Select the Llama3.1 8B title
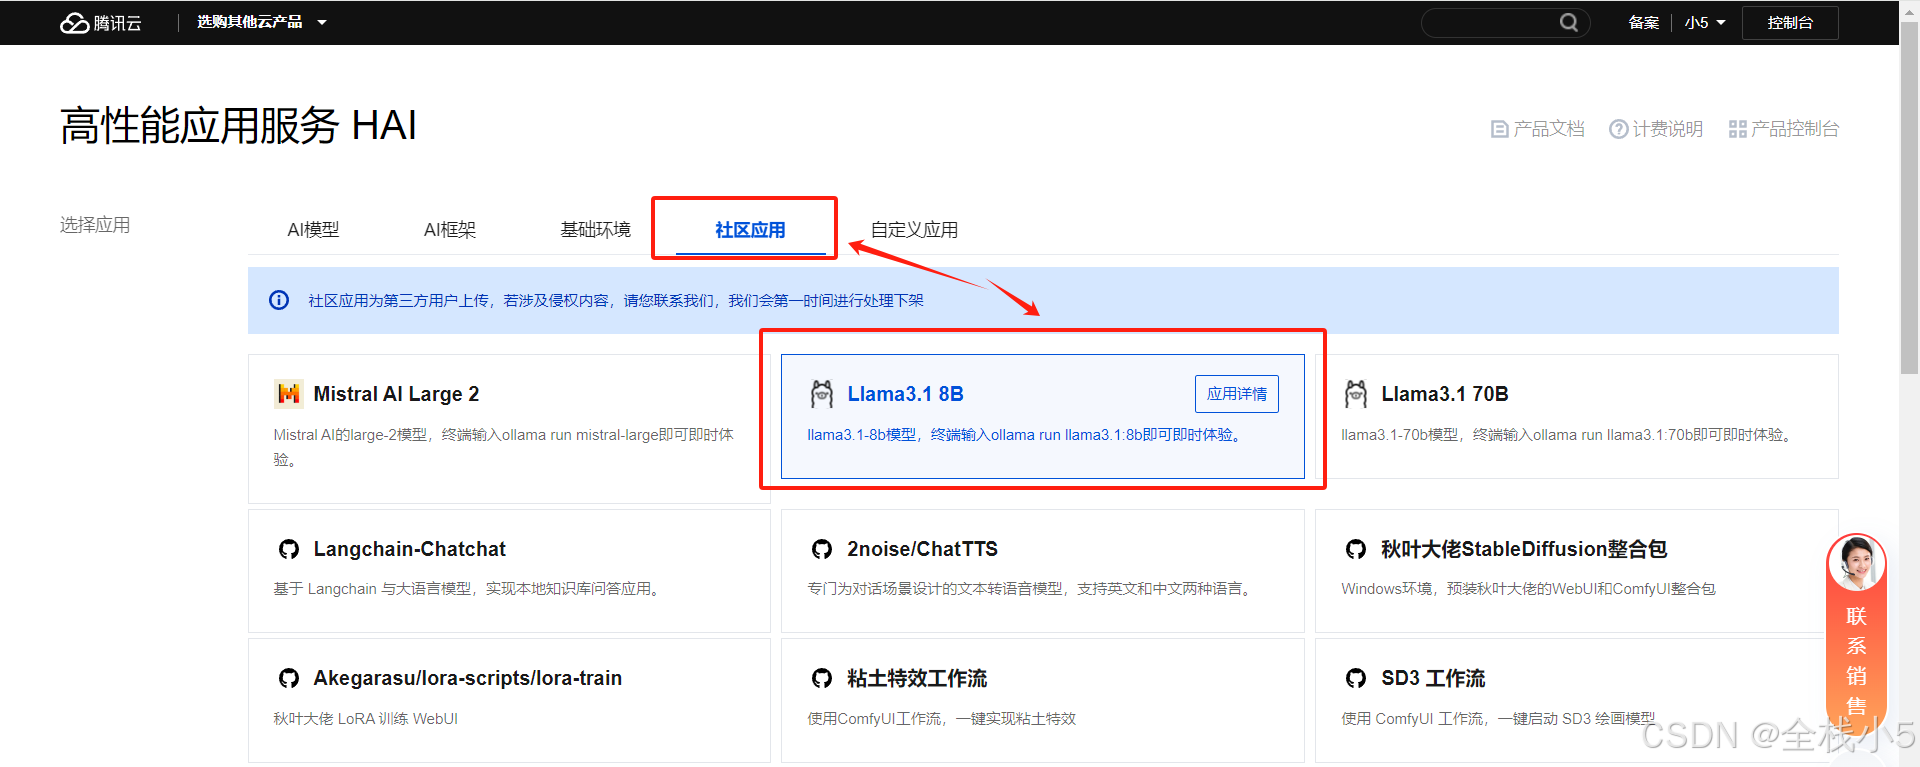Viewport: 1920px width, 767px height. click(905, 394)
